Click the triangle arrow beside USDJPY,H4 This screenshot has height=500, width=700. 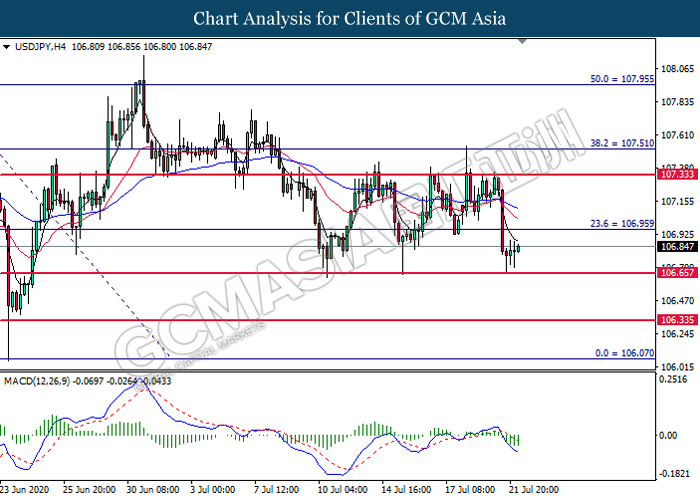coord(7,47)
